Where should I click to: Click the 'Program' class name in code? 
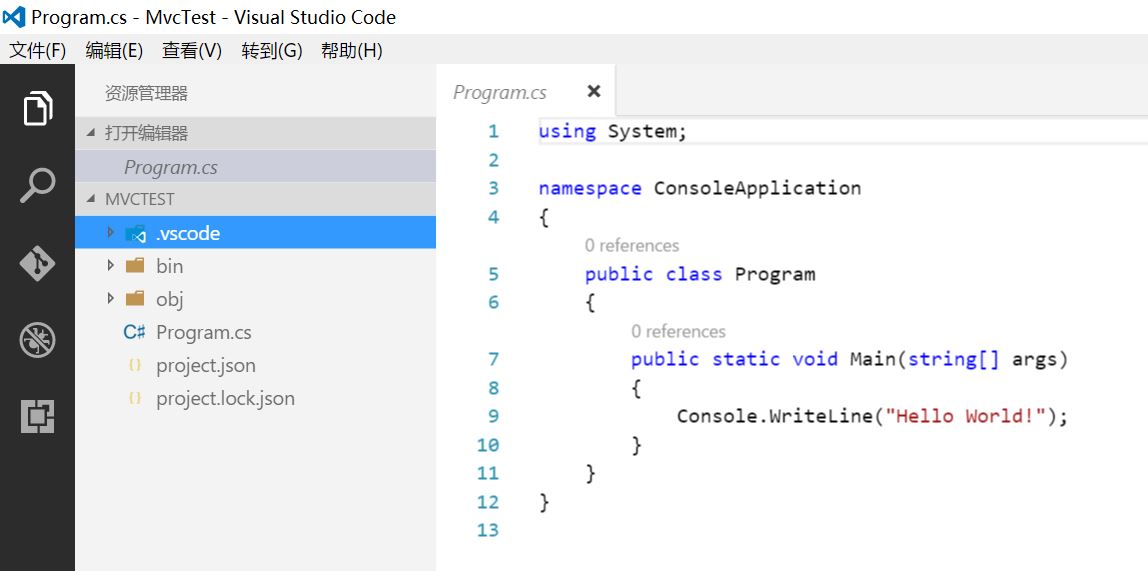click(775, 275)
